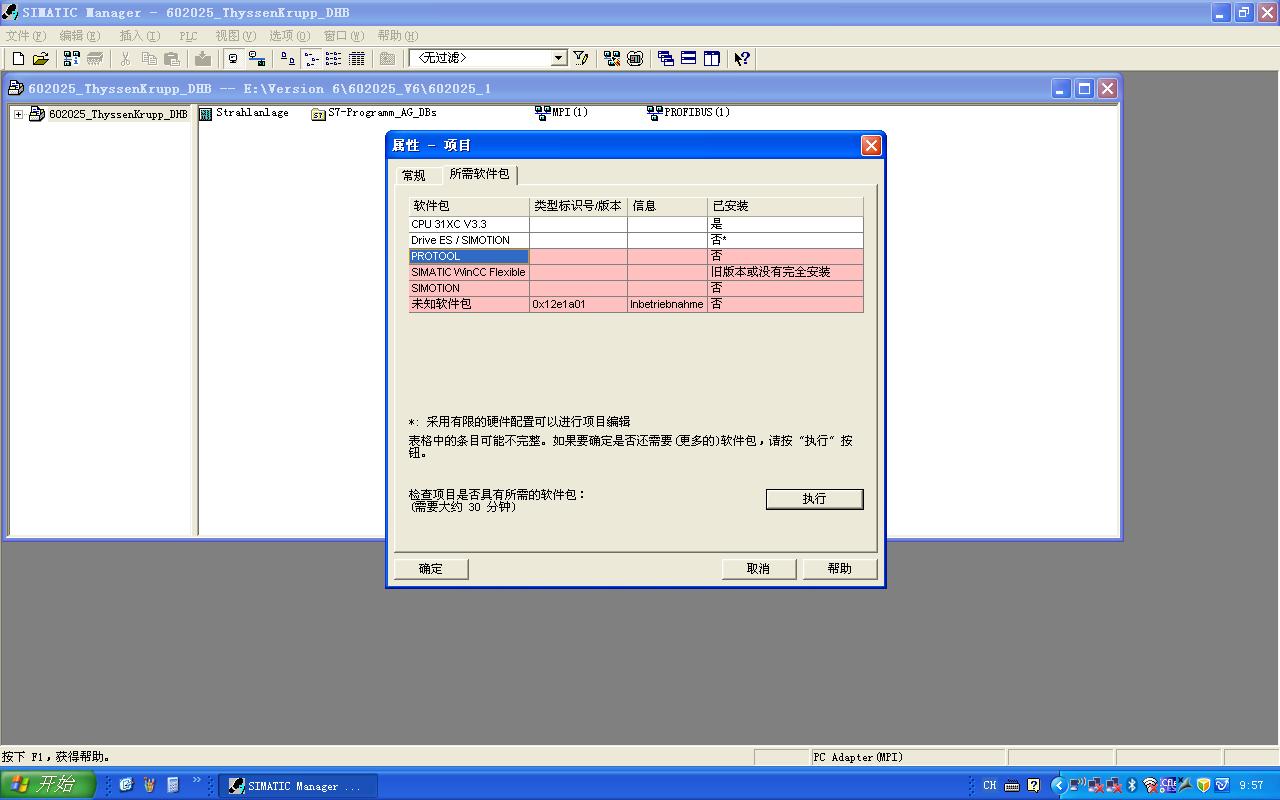Click the tray expand arrow

pos(1058,786)
